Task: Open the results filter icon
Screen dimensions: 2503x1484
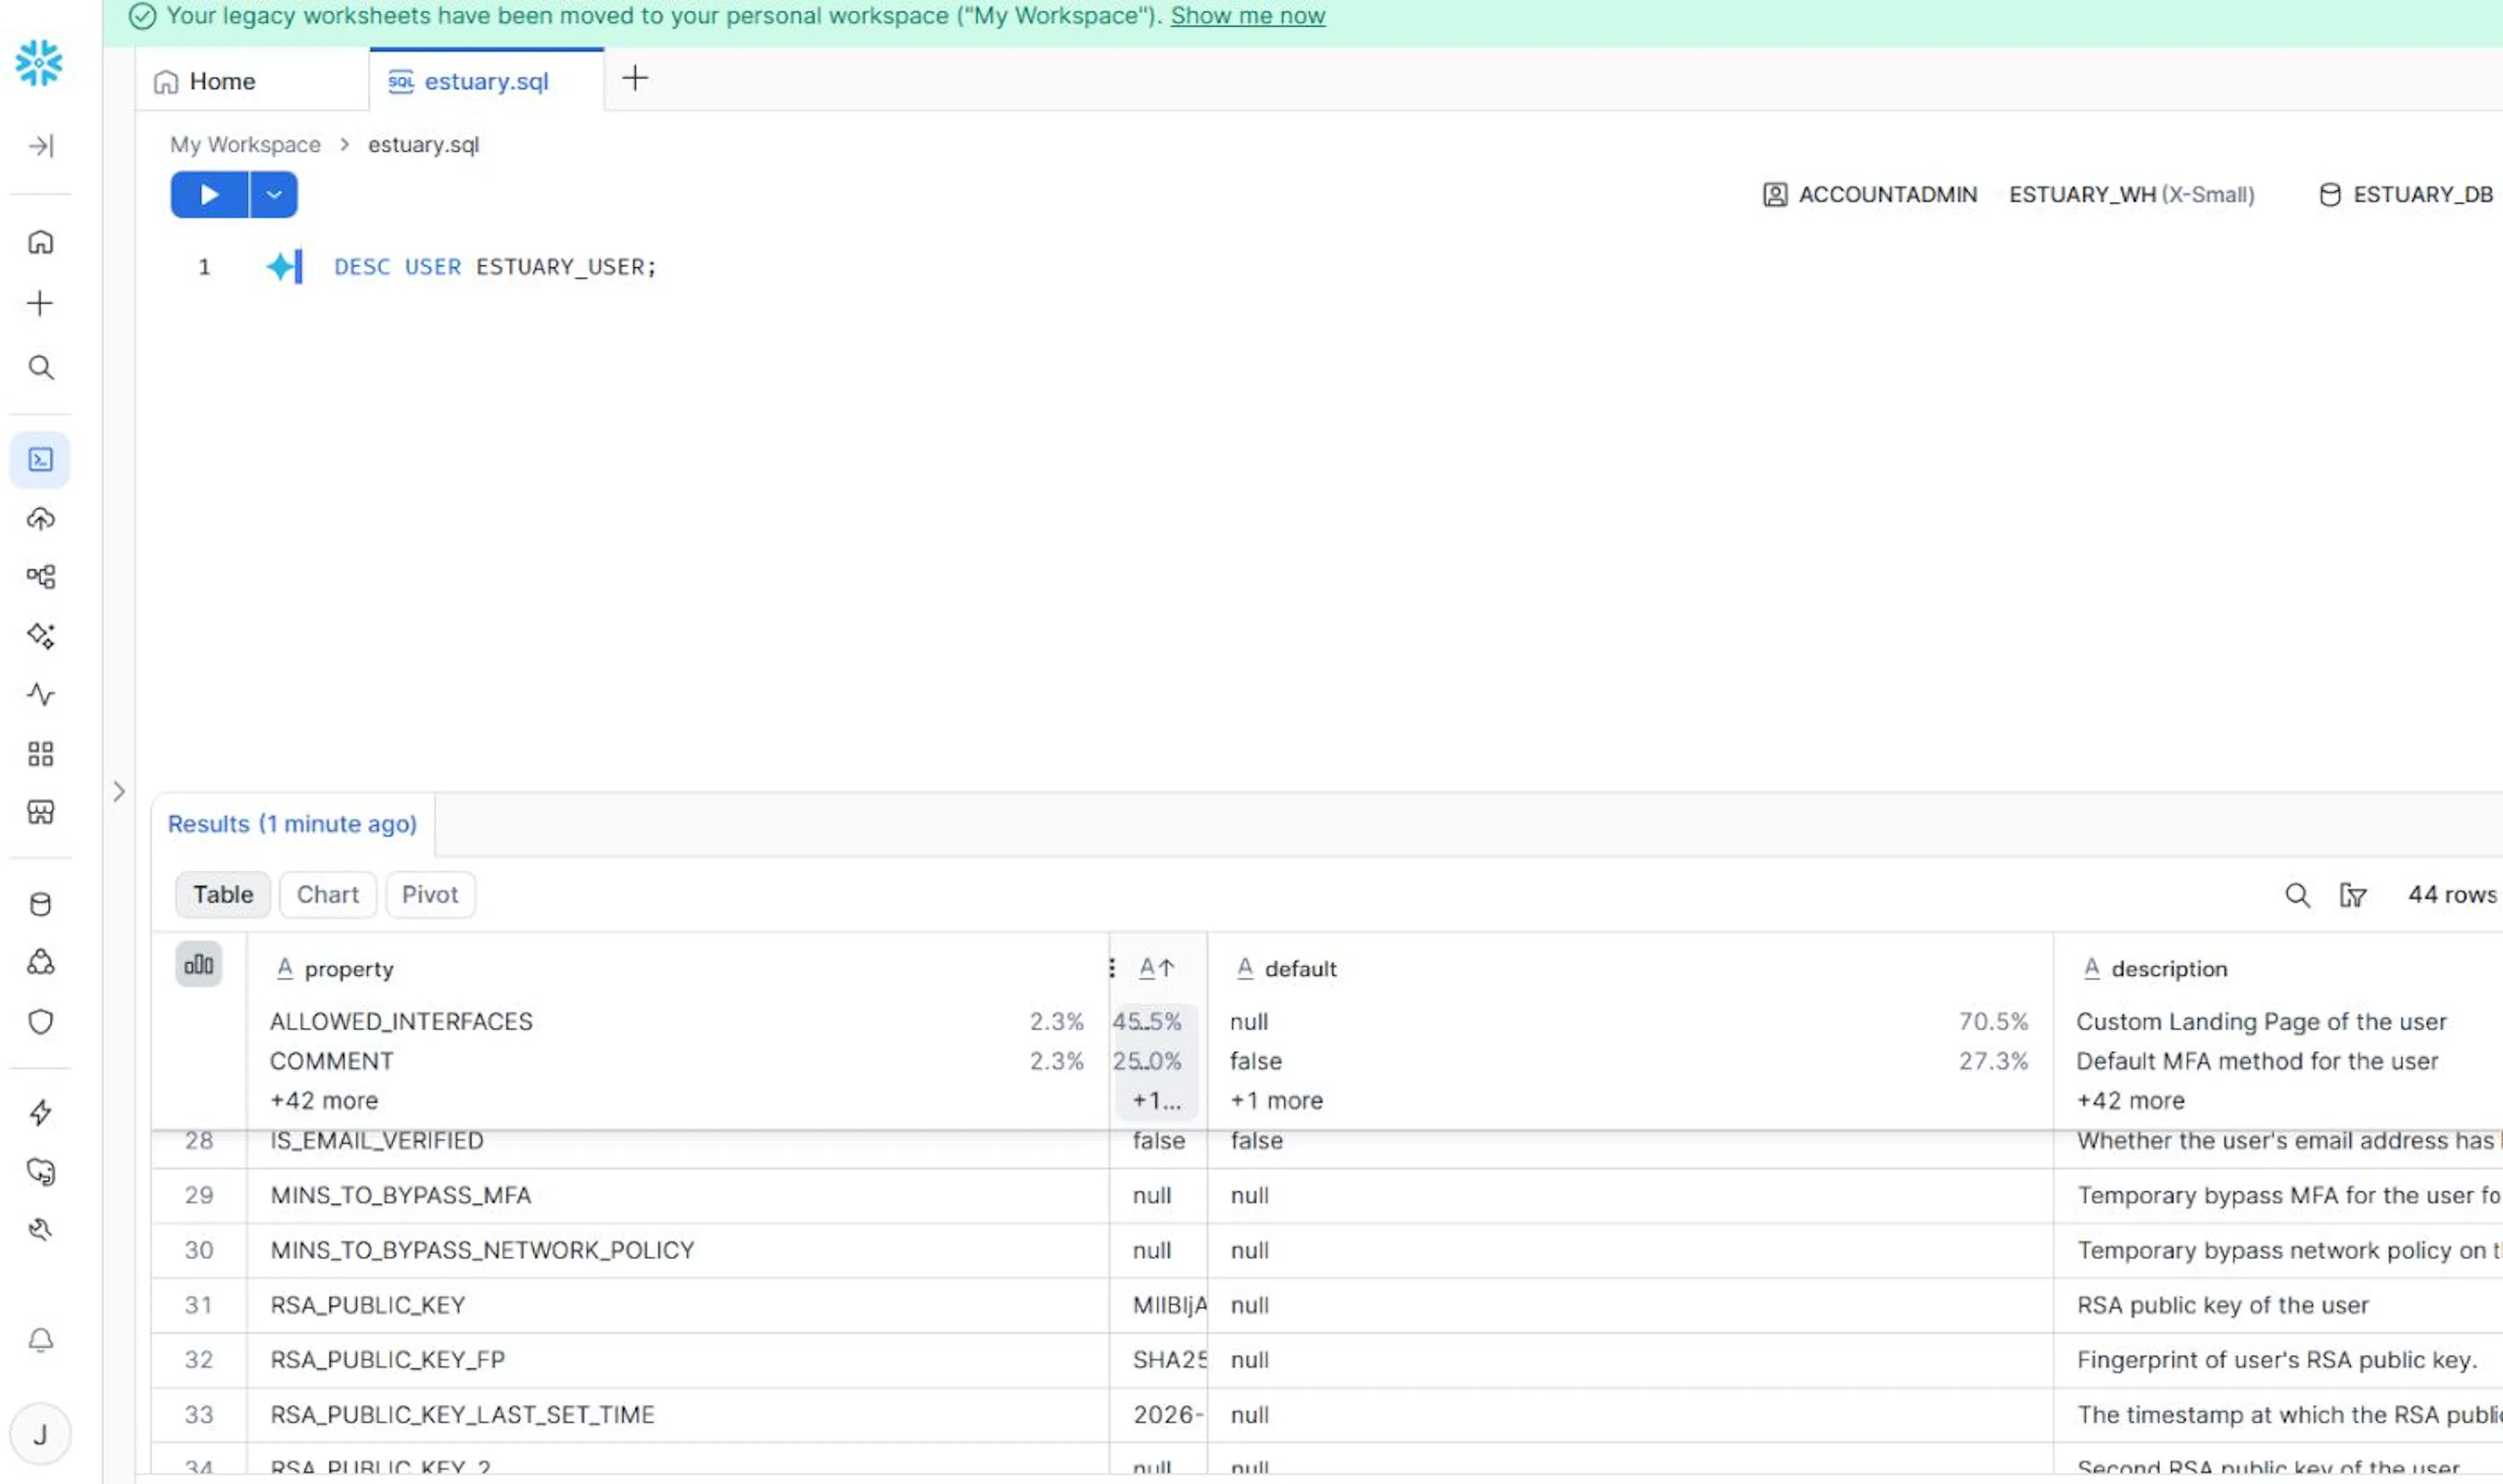Action: 2352,895
